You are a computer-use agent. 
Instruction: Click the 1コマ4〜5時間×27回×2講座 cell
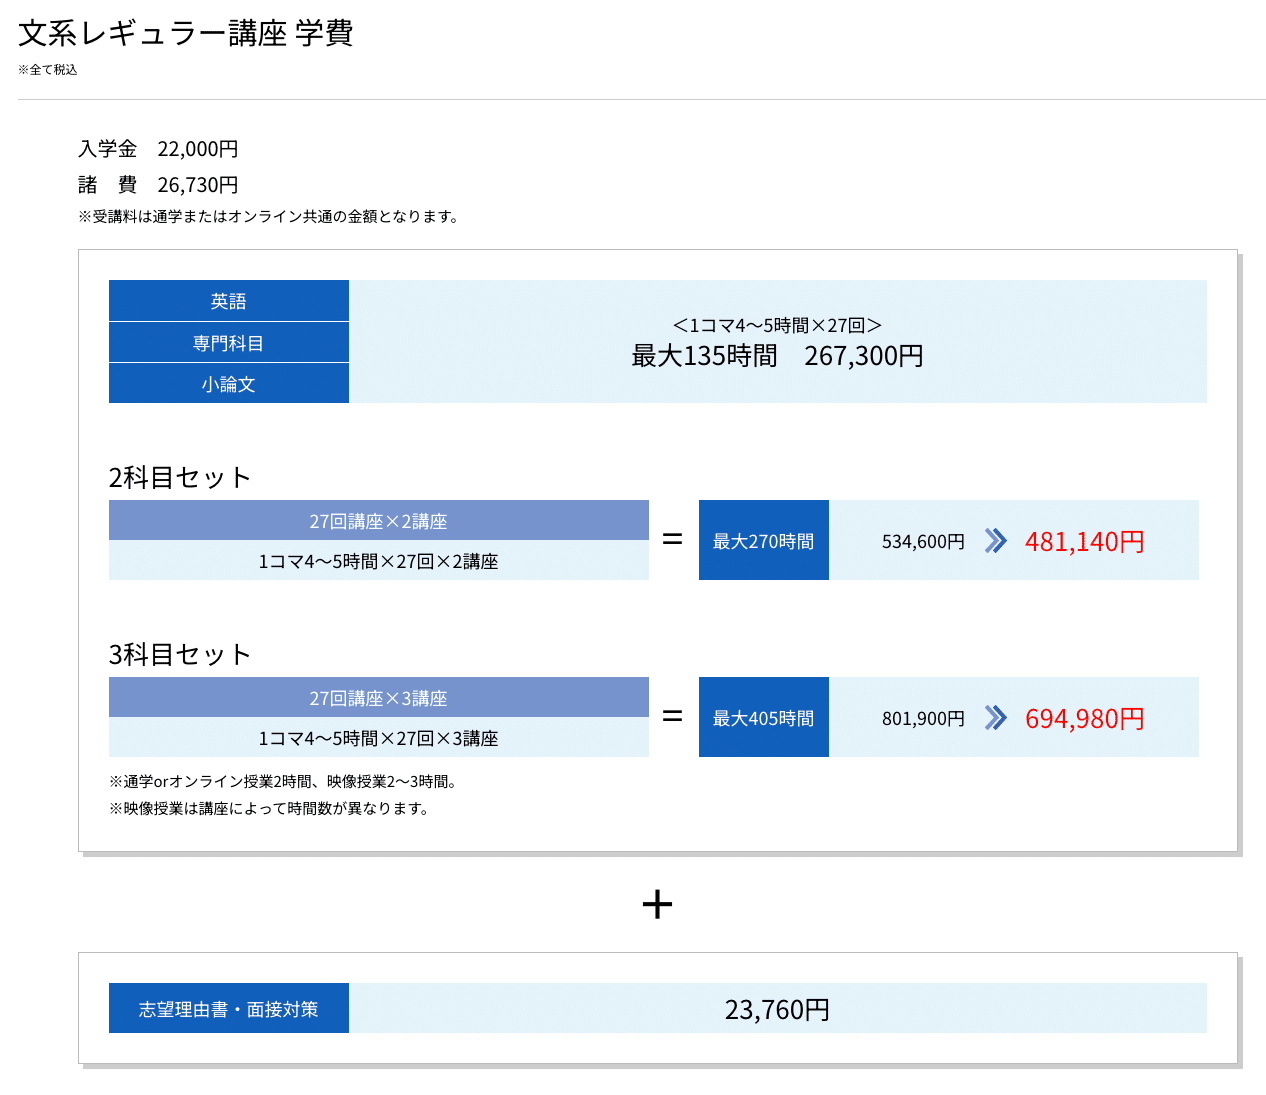[x=379, y=561]
